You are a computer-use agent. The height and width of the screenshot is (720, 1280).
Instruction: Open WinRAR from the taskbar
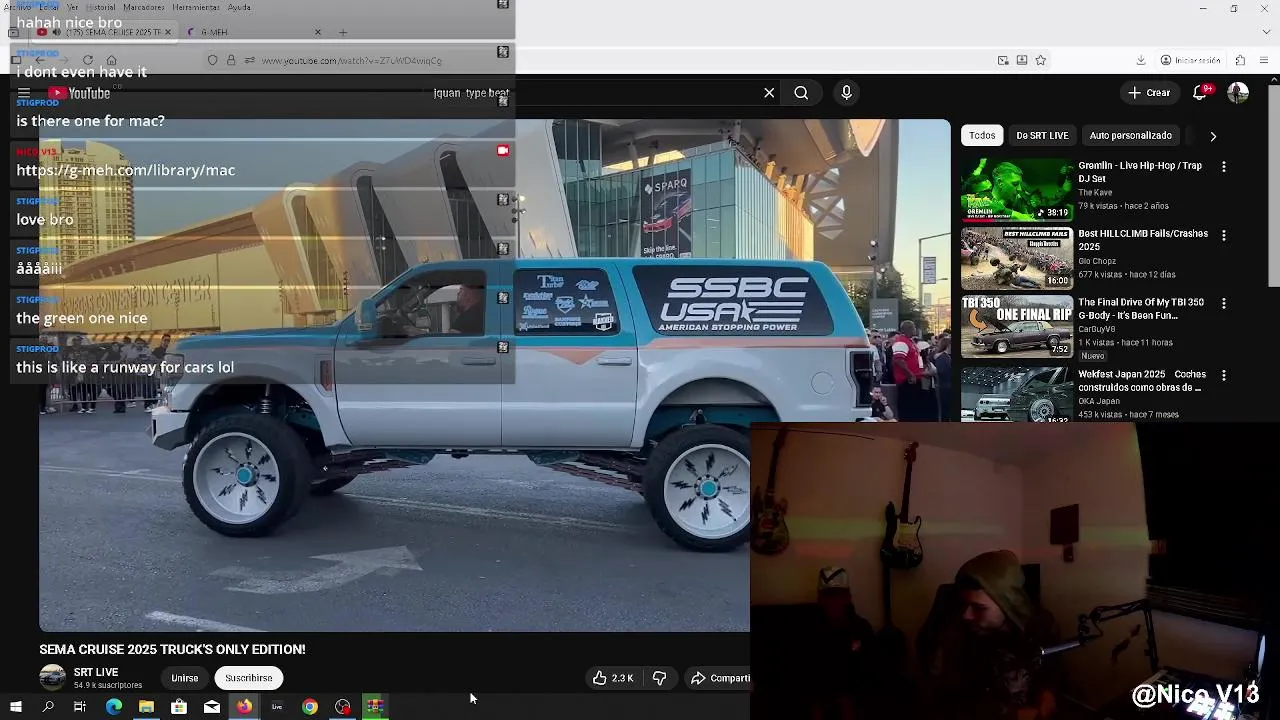point(375,707)
